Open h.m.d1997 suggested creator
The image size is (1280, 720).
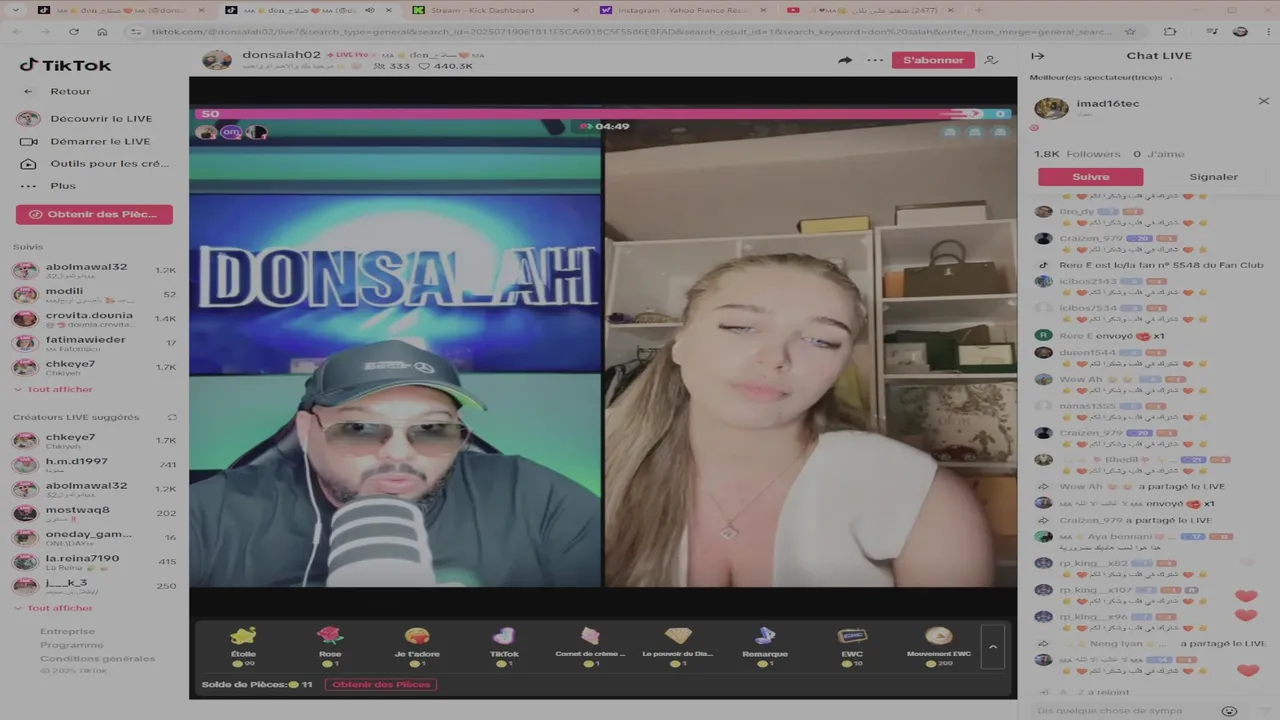click(94, 465)
